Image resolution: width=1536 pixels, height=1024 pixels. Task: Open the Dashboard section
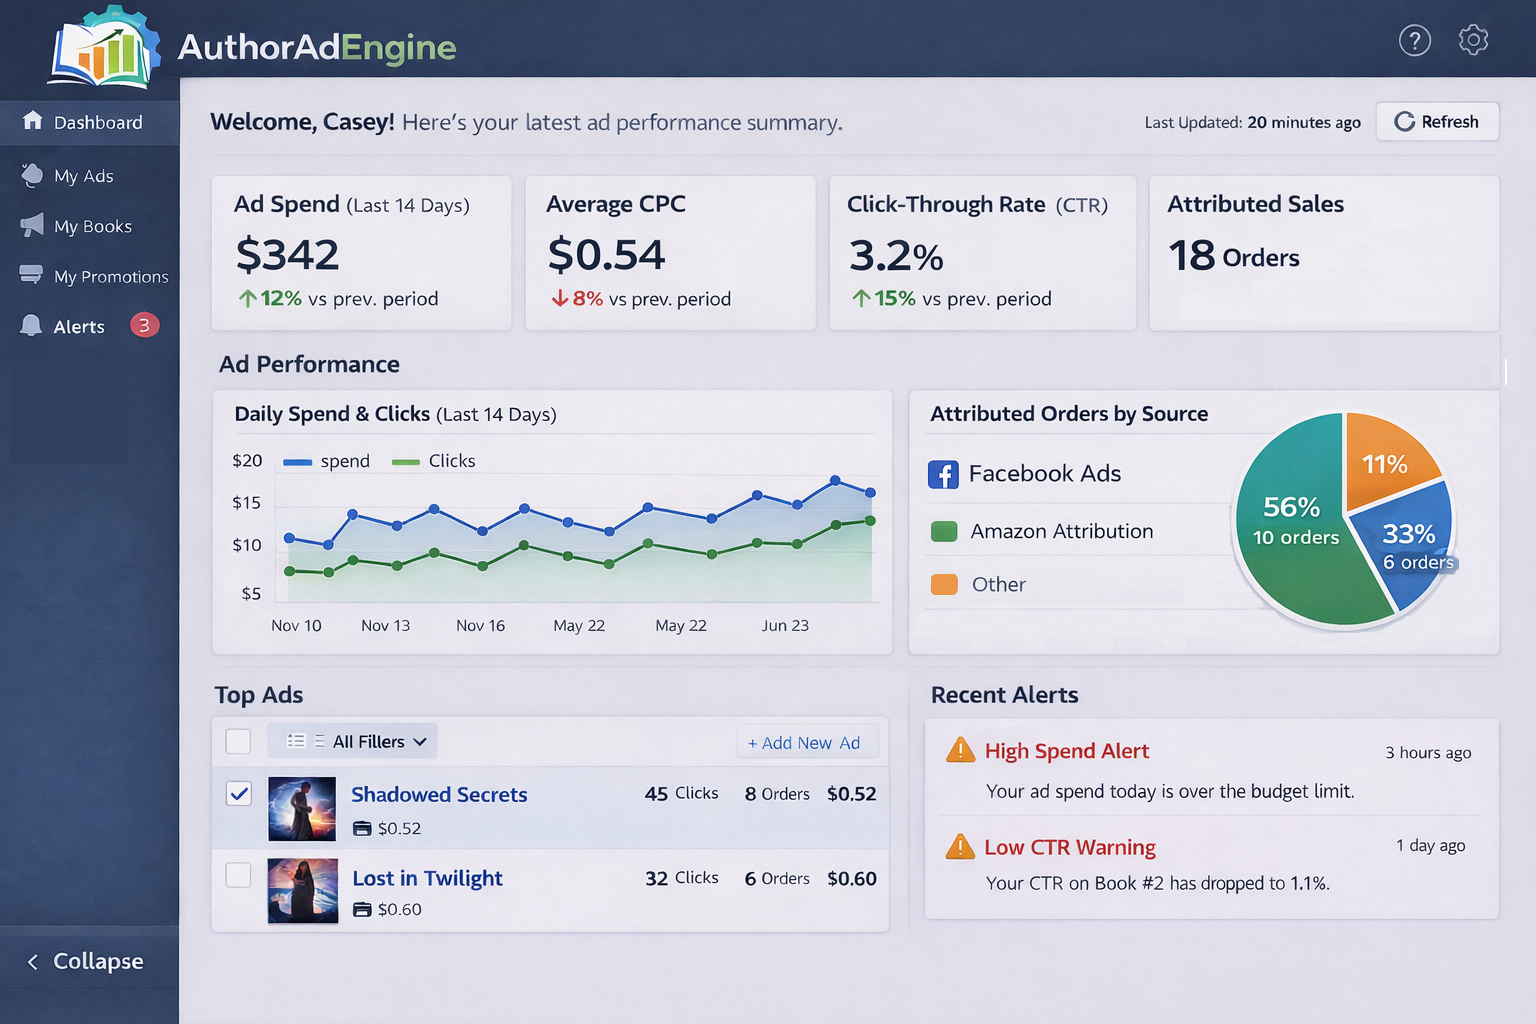coord(97,122)
